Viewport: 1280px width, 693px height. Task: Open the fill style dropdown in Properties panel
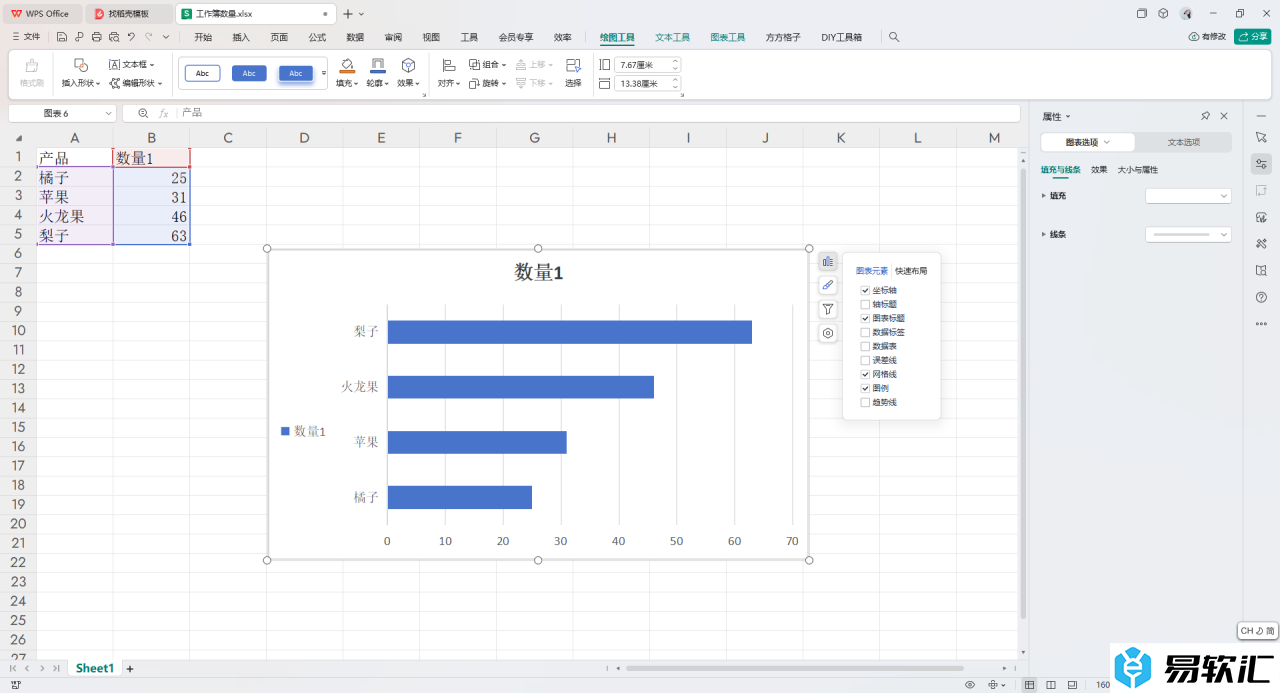tap(1188, 196)
